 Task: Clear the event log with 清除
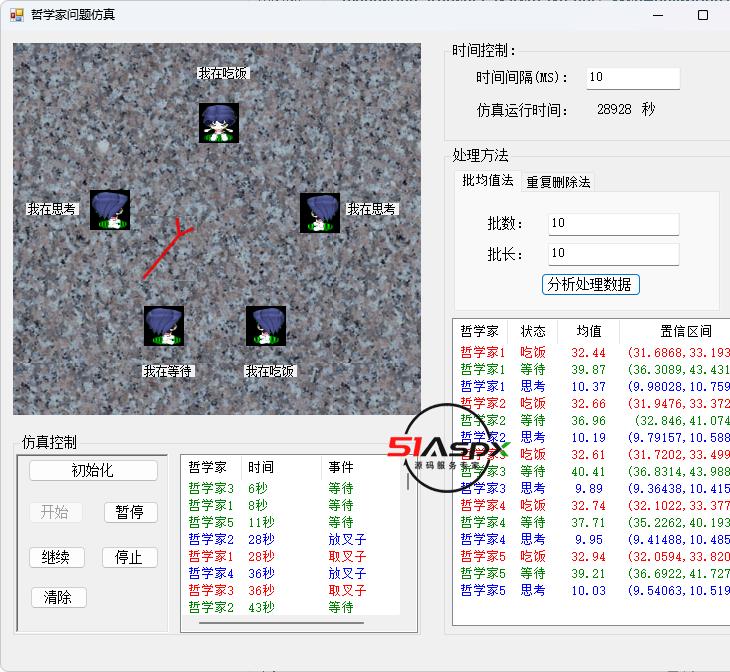pos(58,597)
